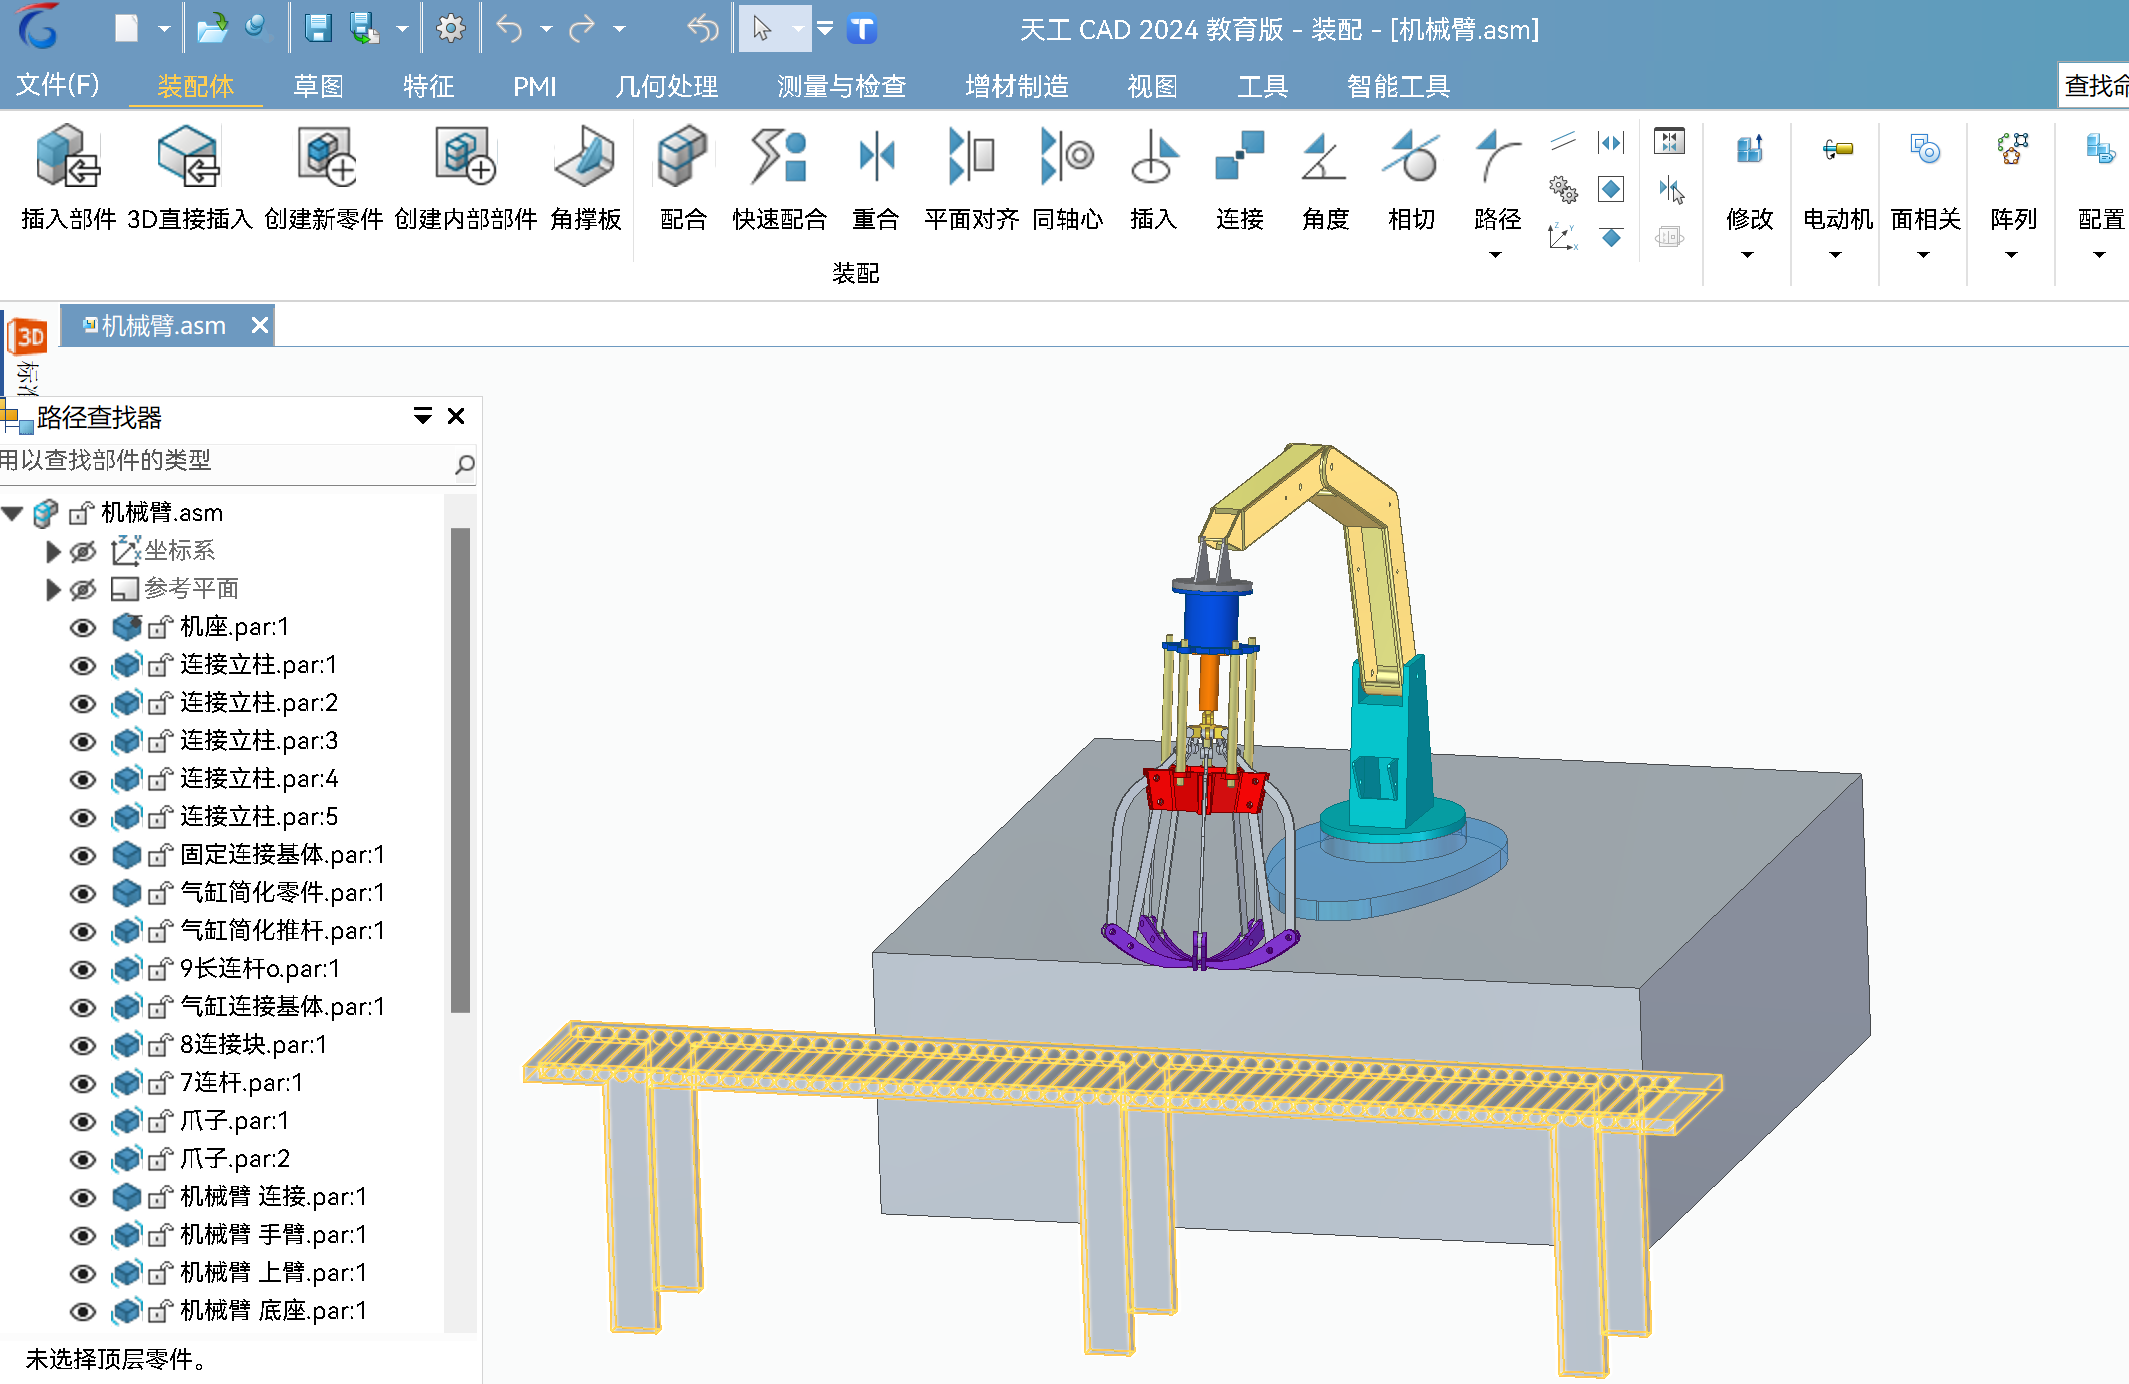The width and height of the screenshot is (2129, 1384).
Task: Click the gears constraint icon in ribbon
Action: (1563, 189)
